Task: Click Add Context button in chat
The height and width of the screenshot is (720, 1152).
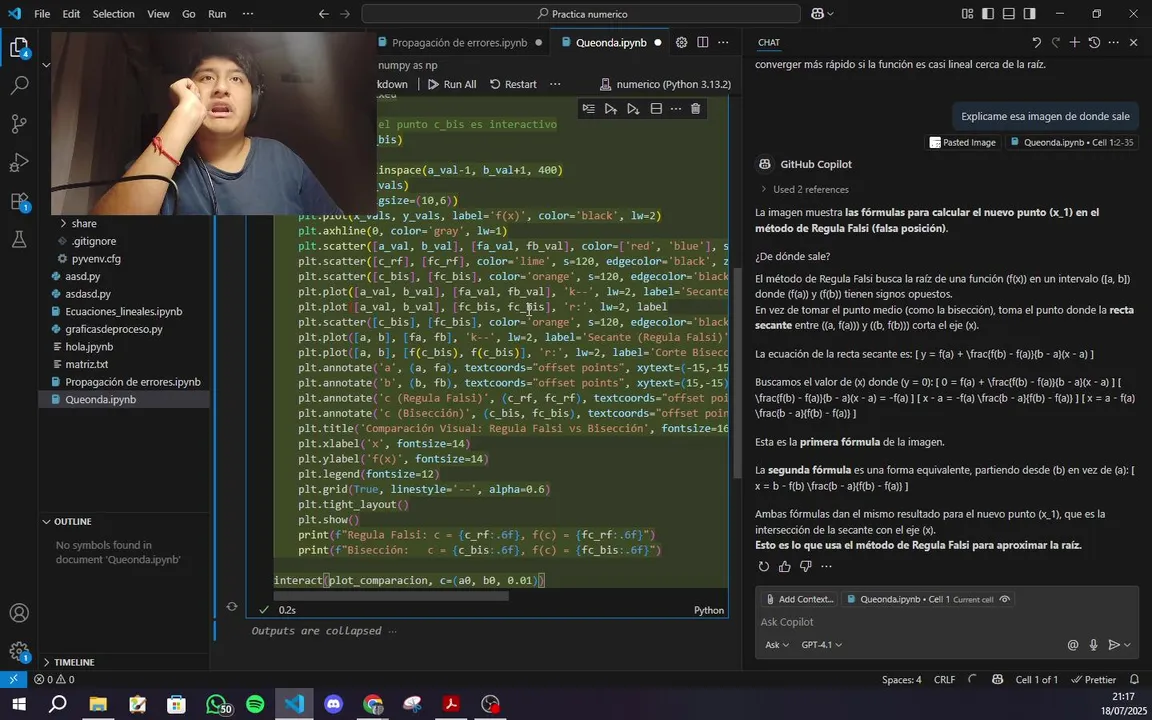Action: 799,599
